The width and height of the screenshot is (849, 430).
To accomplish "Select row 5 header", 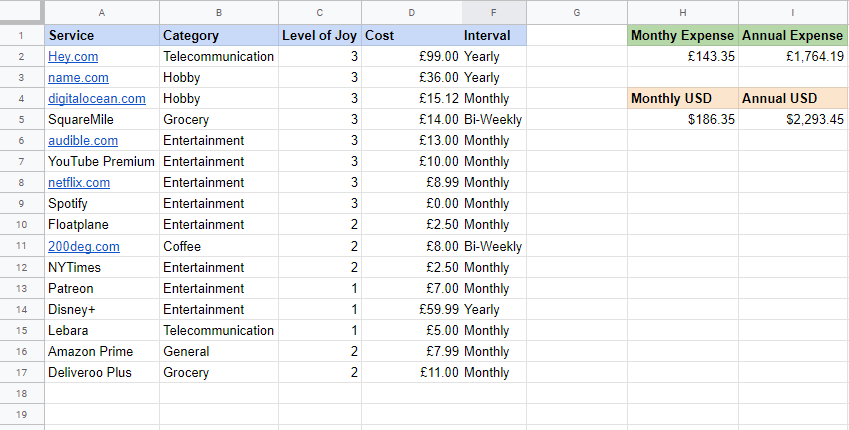I will pyautogui.click(x=22, y=120).
